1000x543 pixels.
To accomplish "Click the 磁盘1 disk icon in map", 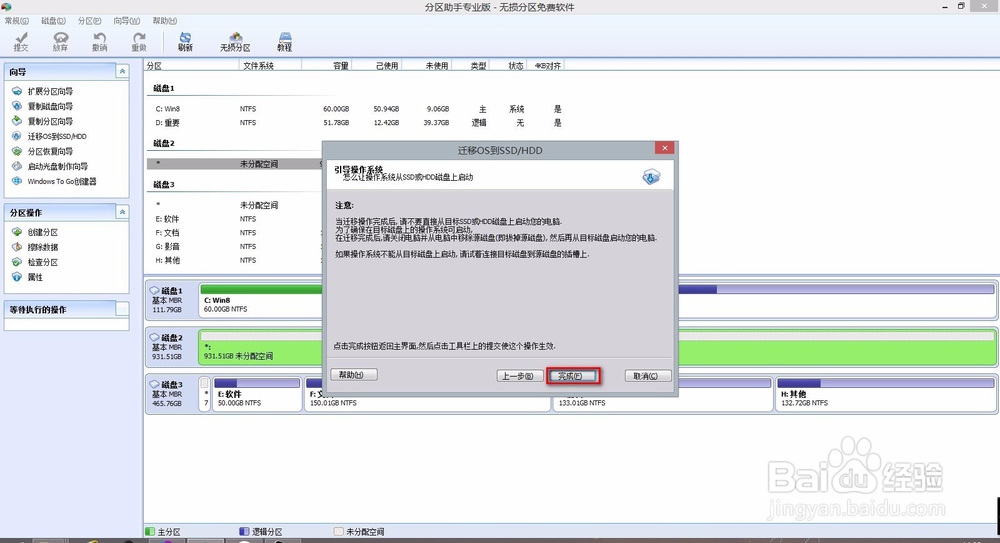I will pyautogui.click(x=154, y=290).
